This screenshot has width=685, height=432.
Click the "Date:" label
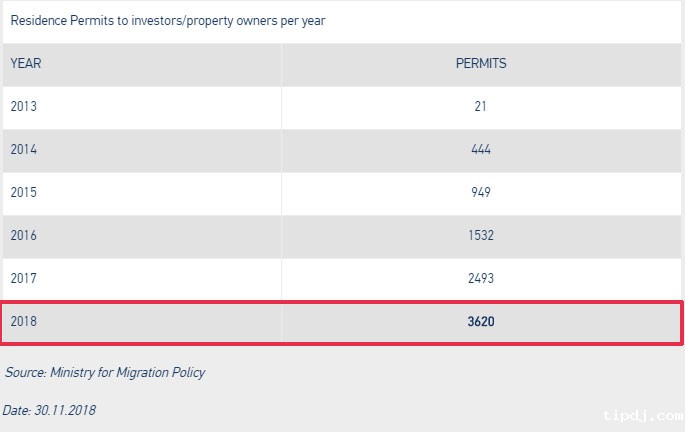17,410
